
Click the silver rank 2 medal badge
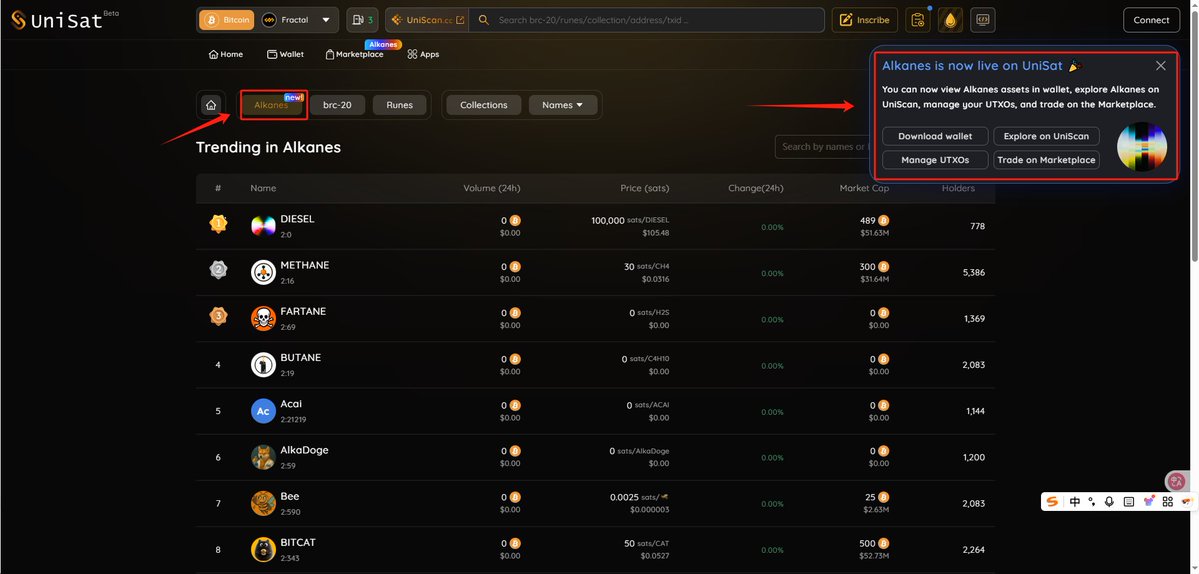219,270
